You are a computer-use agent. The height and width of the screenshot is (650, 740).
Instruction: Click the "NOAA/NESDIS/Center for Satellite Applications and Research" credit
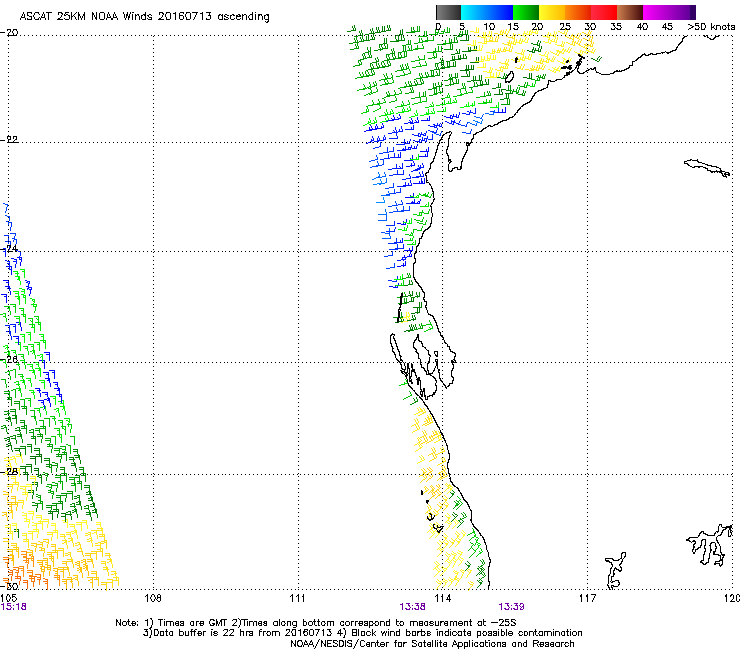pyautogui.click(x=432, y=643)
